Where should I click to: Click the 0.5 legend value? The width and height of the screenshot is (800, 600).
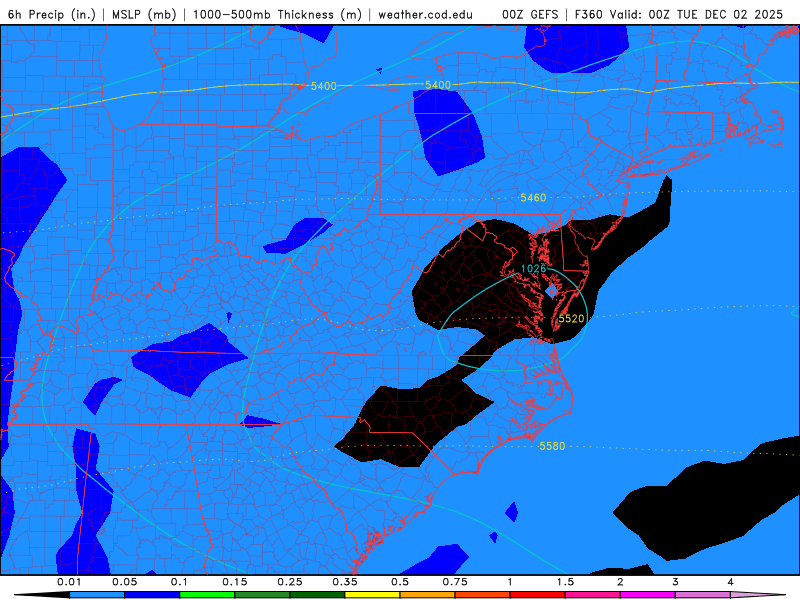pos(400,582)
